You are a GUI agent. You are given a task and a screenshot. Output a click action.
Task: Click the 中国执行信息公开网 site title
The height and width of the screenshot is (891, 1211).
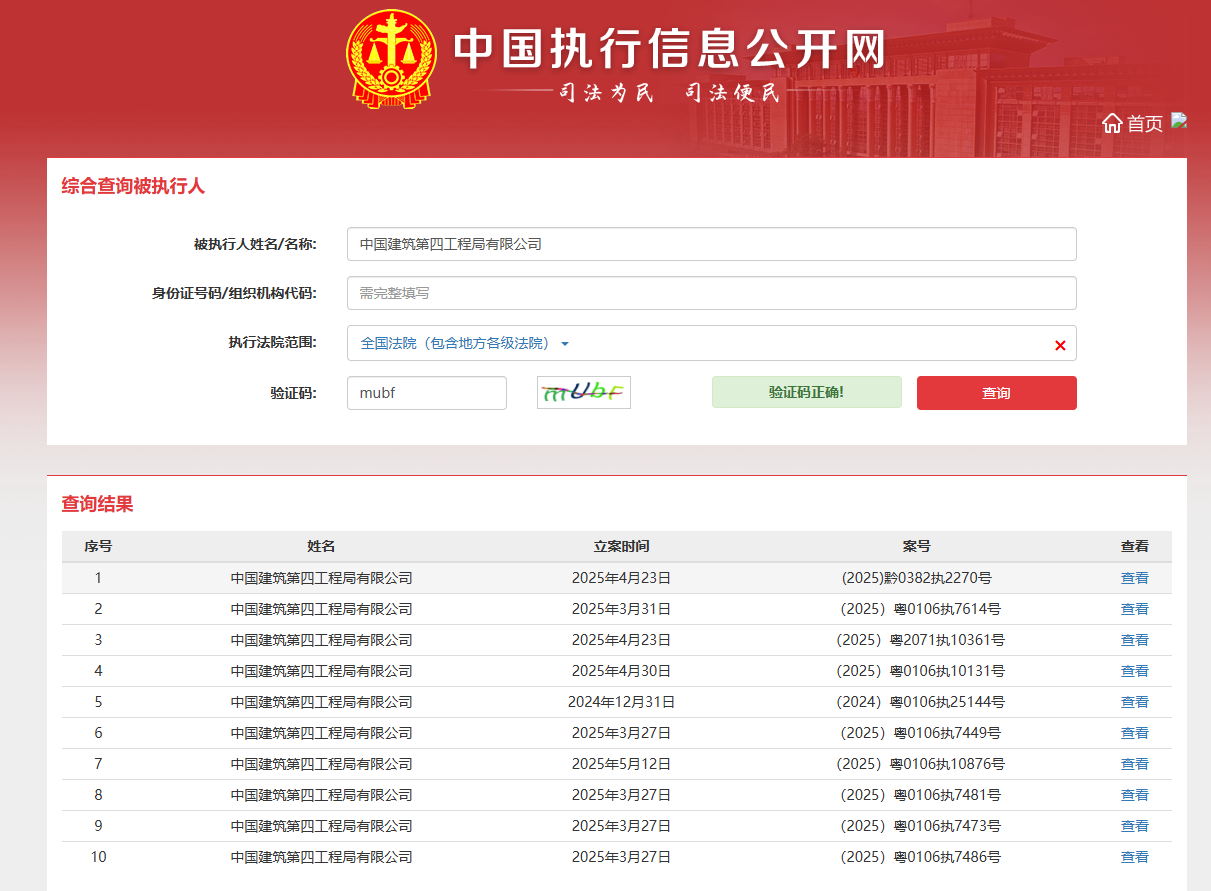click(669, 49)
